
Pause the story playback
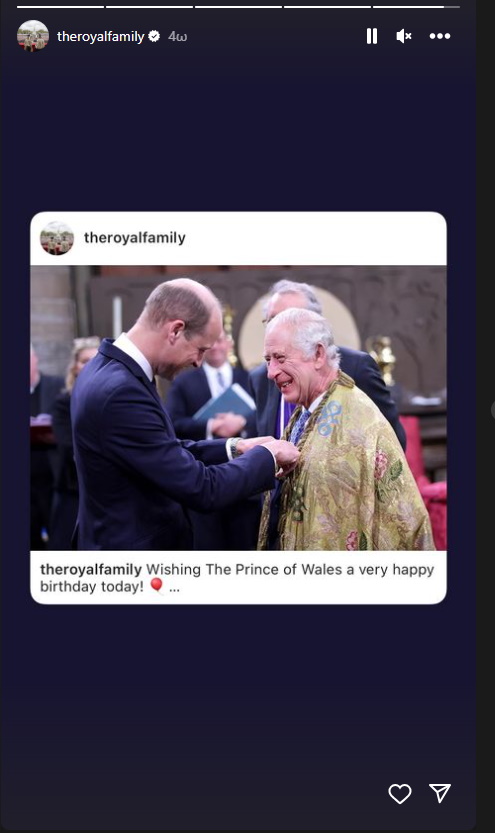pyautogui.click(x=372, y=36)
